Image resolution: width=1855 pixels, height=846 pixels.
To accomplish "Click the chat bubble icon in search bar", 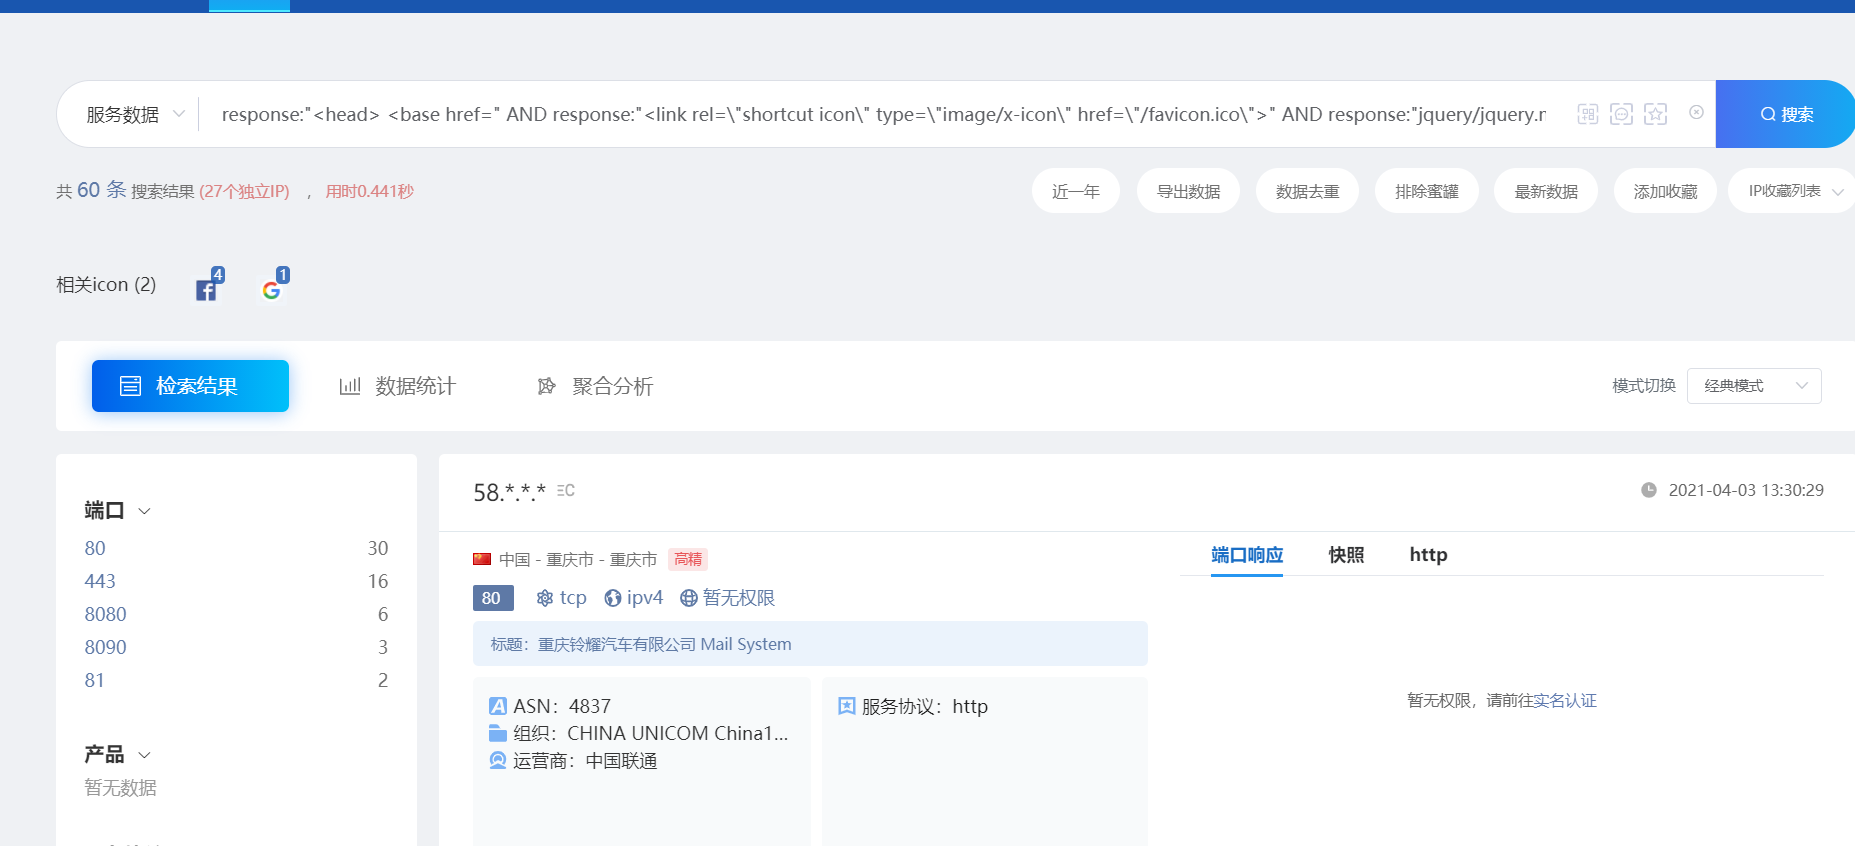I will pos(1622,114).
